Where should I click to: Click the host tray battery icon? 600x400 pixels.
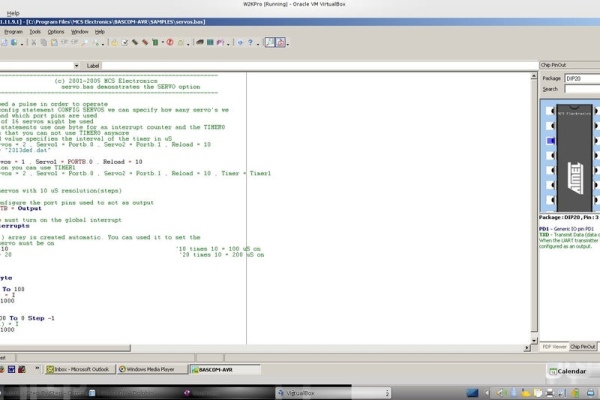point(575,393)
